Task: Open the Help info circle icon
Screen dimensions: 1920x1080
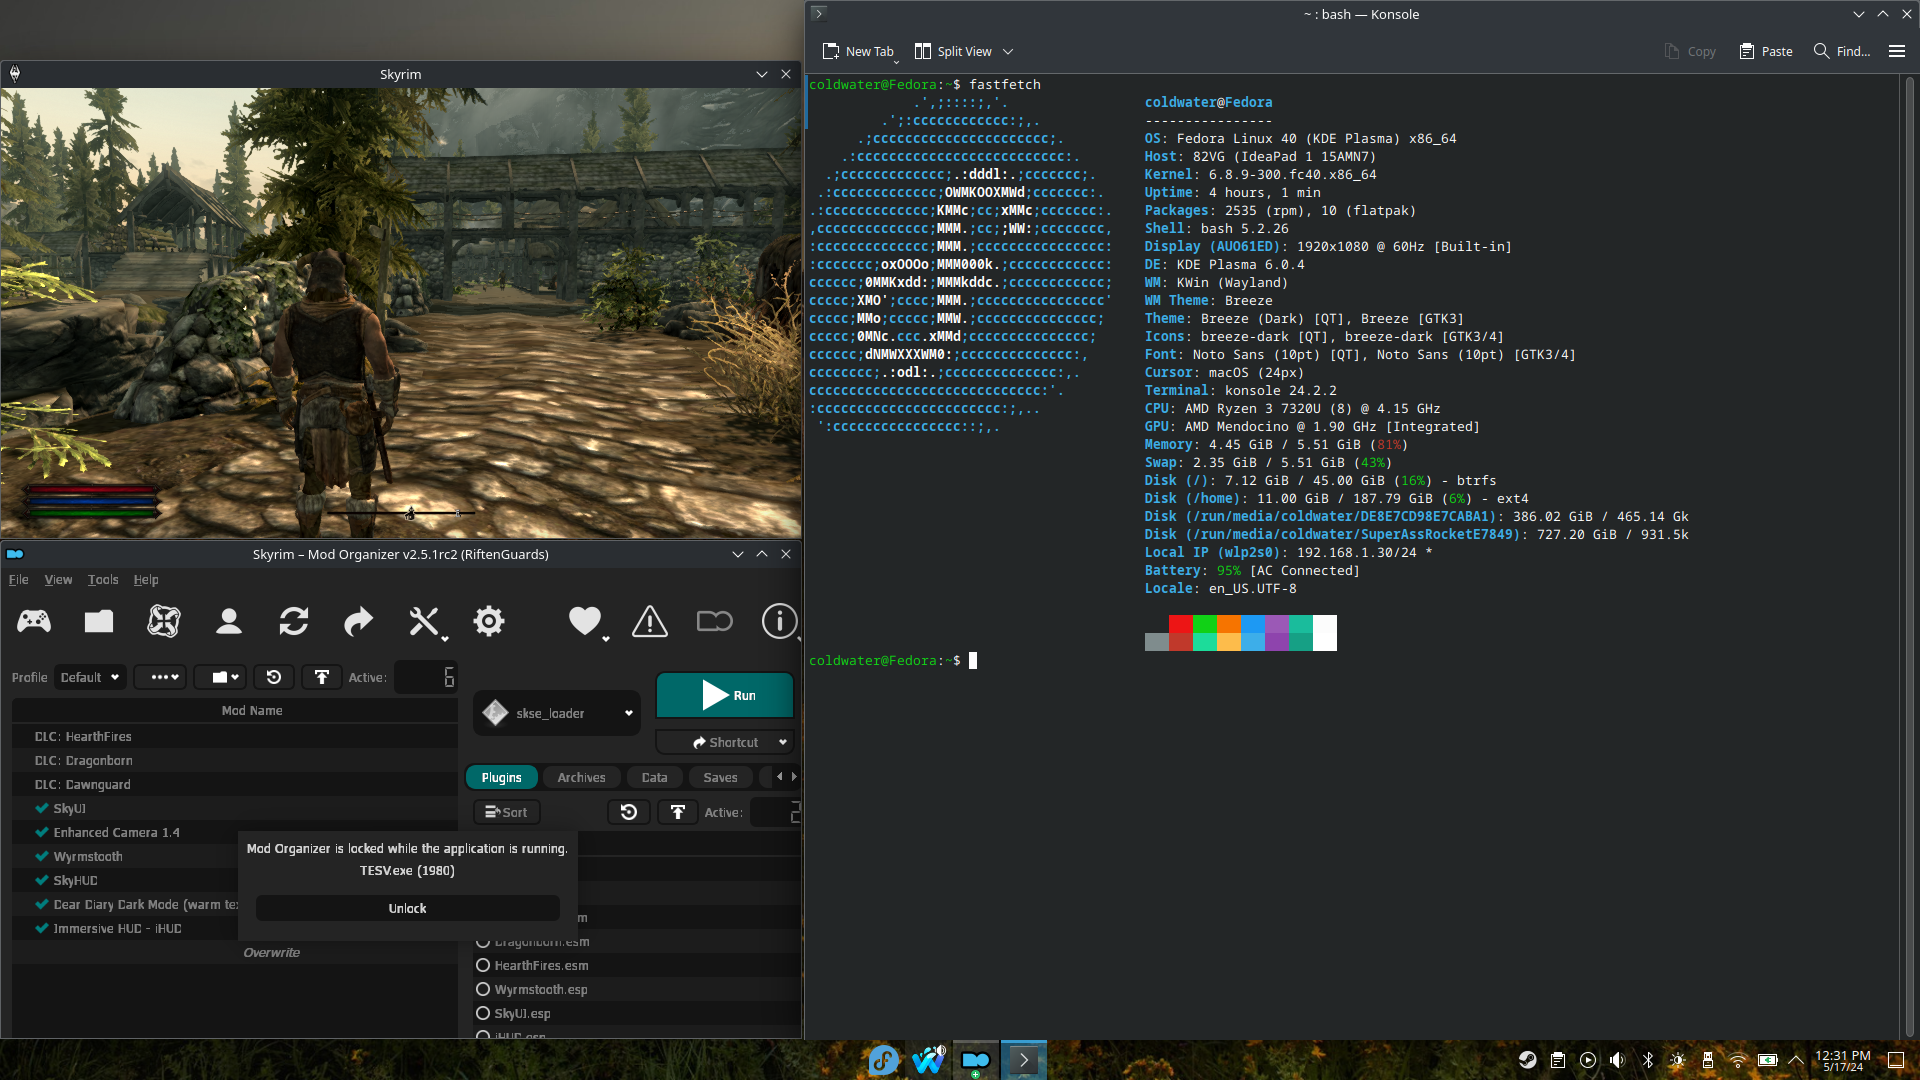Action: coord(779,622)
